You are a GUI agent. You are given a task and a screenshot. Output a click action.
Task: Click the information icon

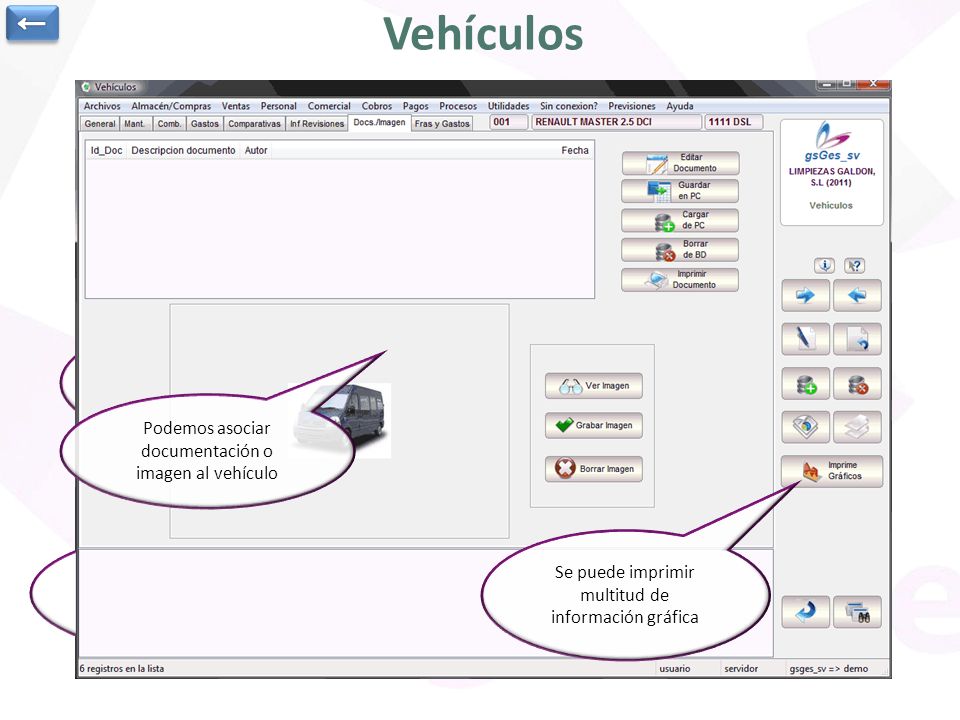pos(824,265)
